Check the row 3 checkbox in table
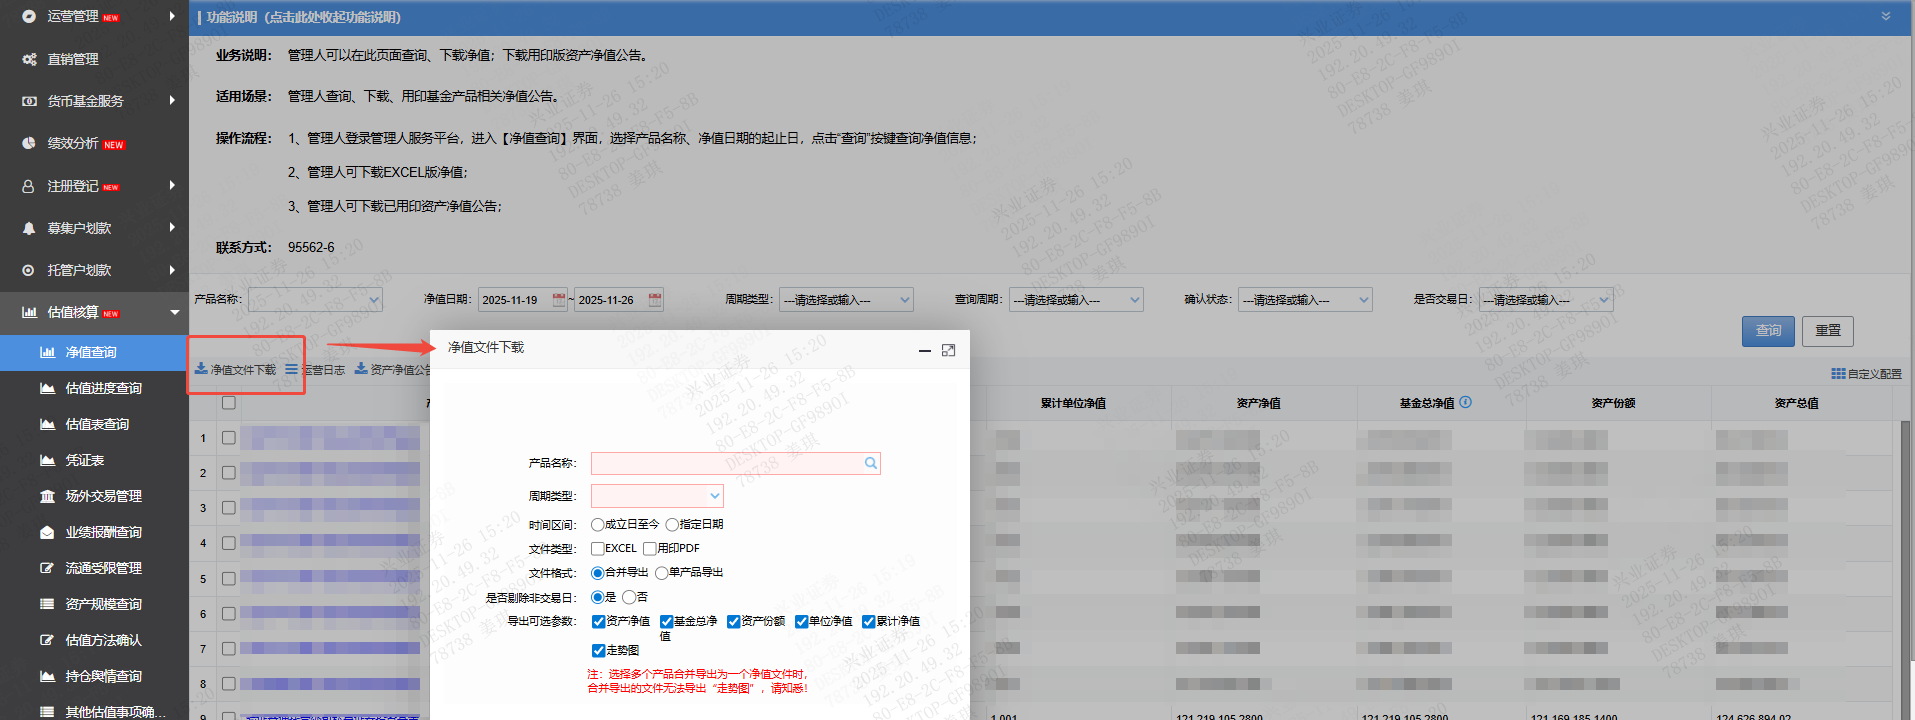The width and height of the screenshot is (1915, 720). coord(229,508)
